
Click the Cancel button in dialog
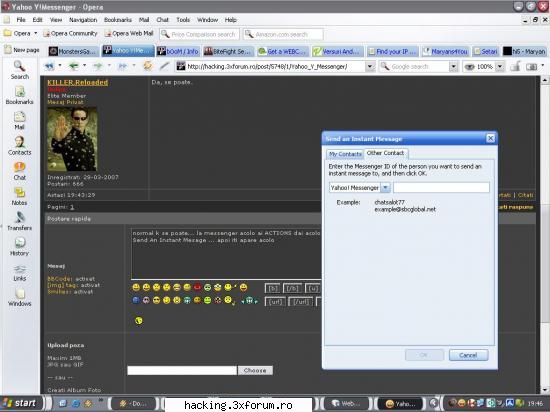[x=468, y=355]
